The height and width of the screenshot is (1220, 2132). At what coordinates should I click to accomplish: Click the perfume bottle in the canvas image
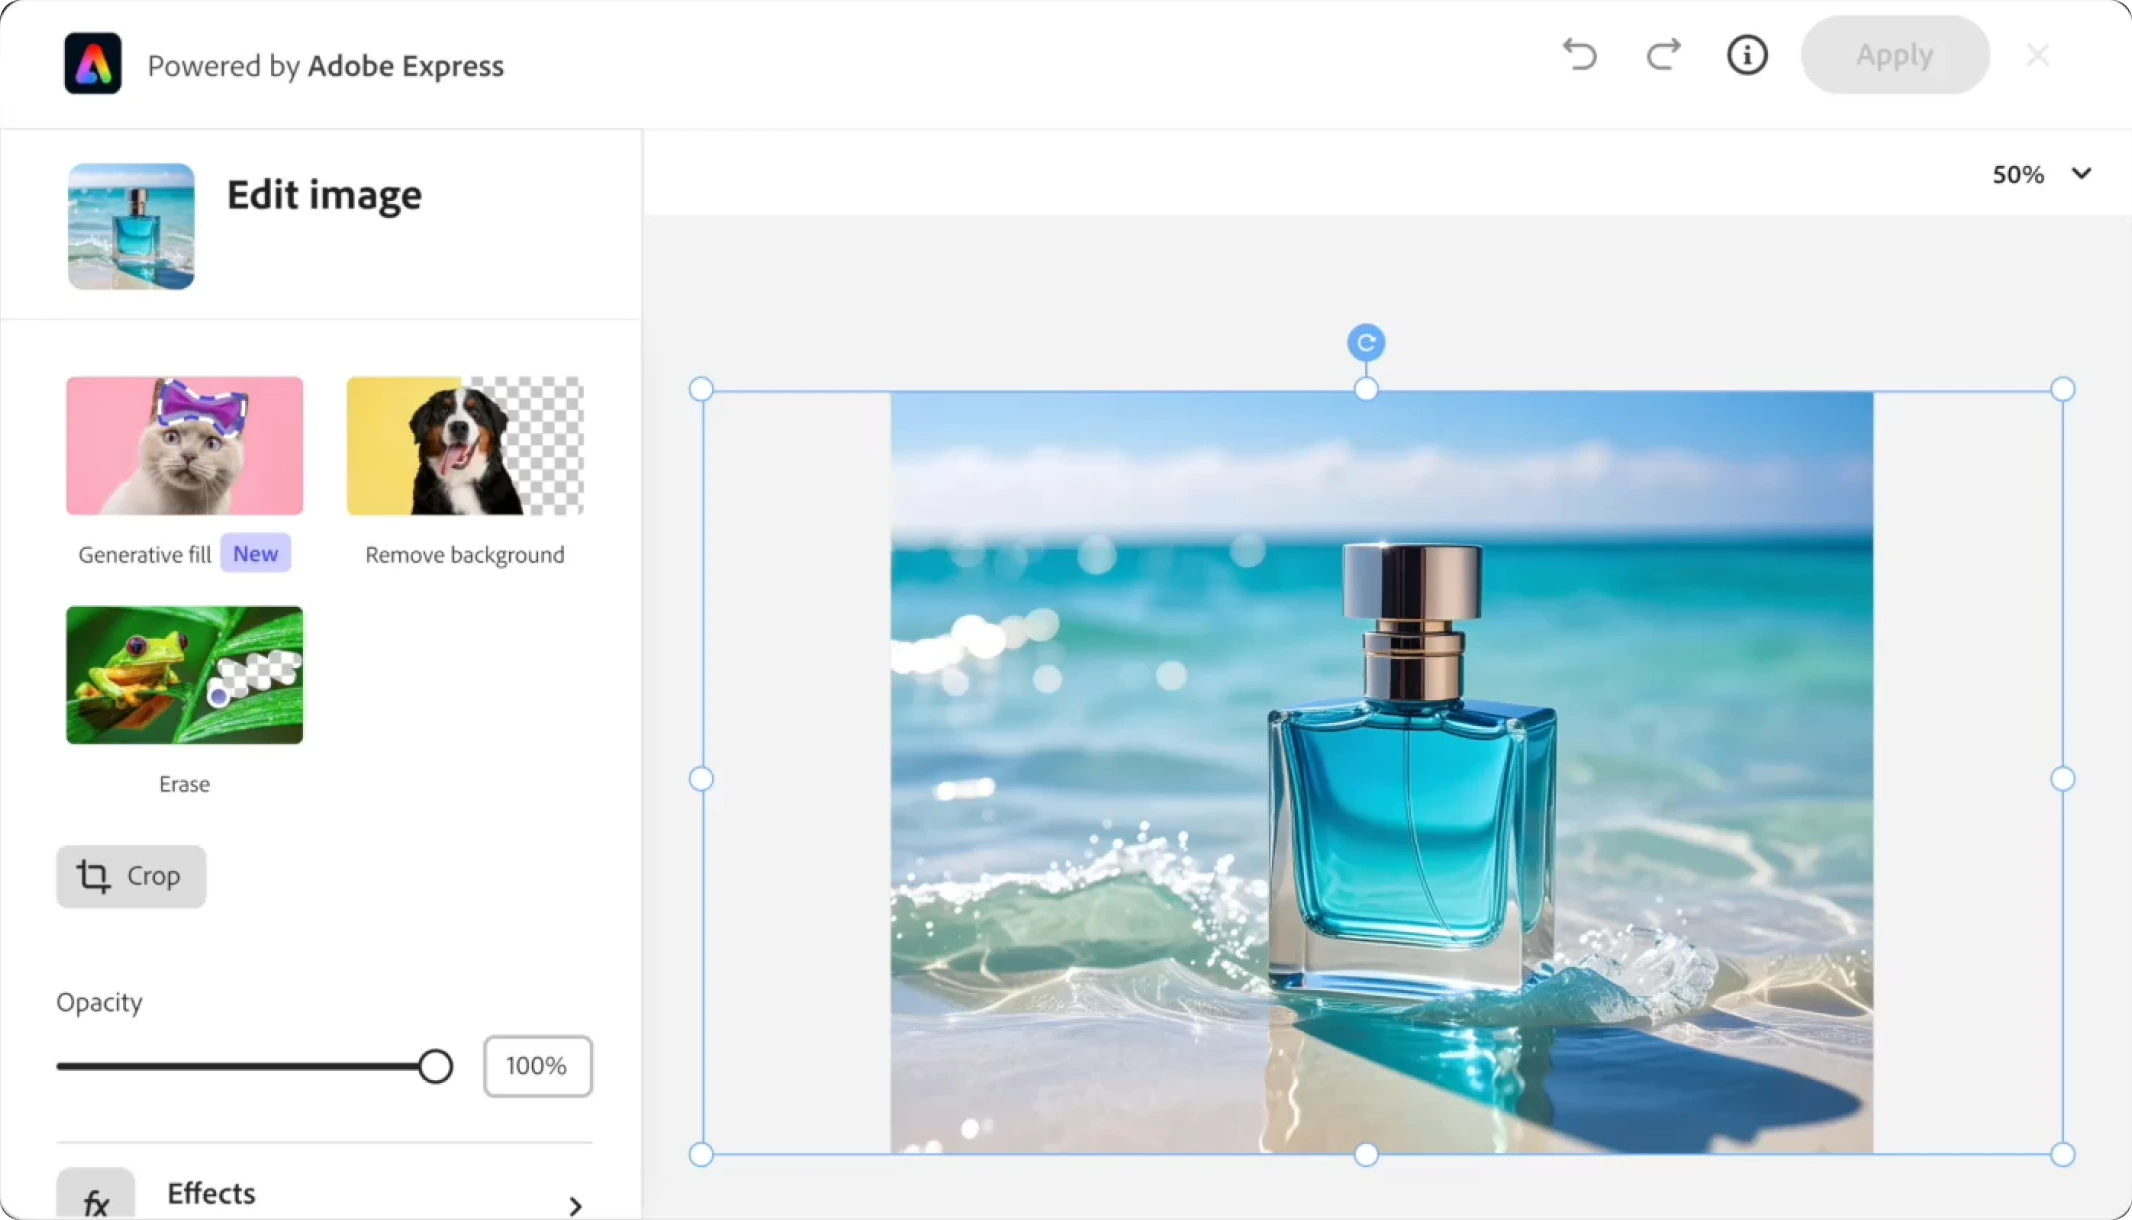pyautogui.click(x=1412, y=770)
